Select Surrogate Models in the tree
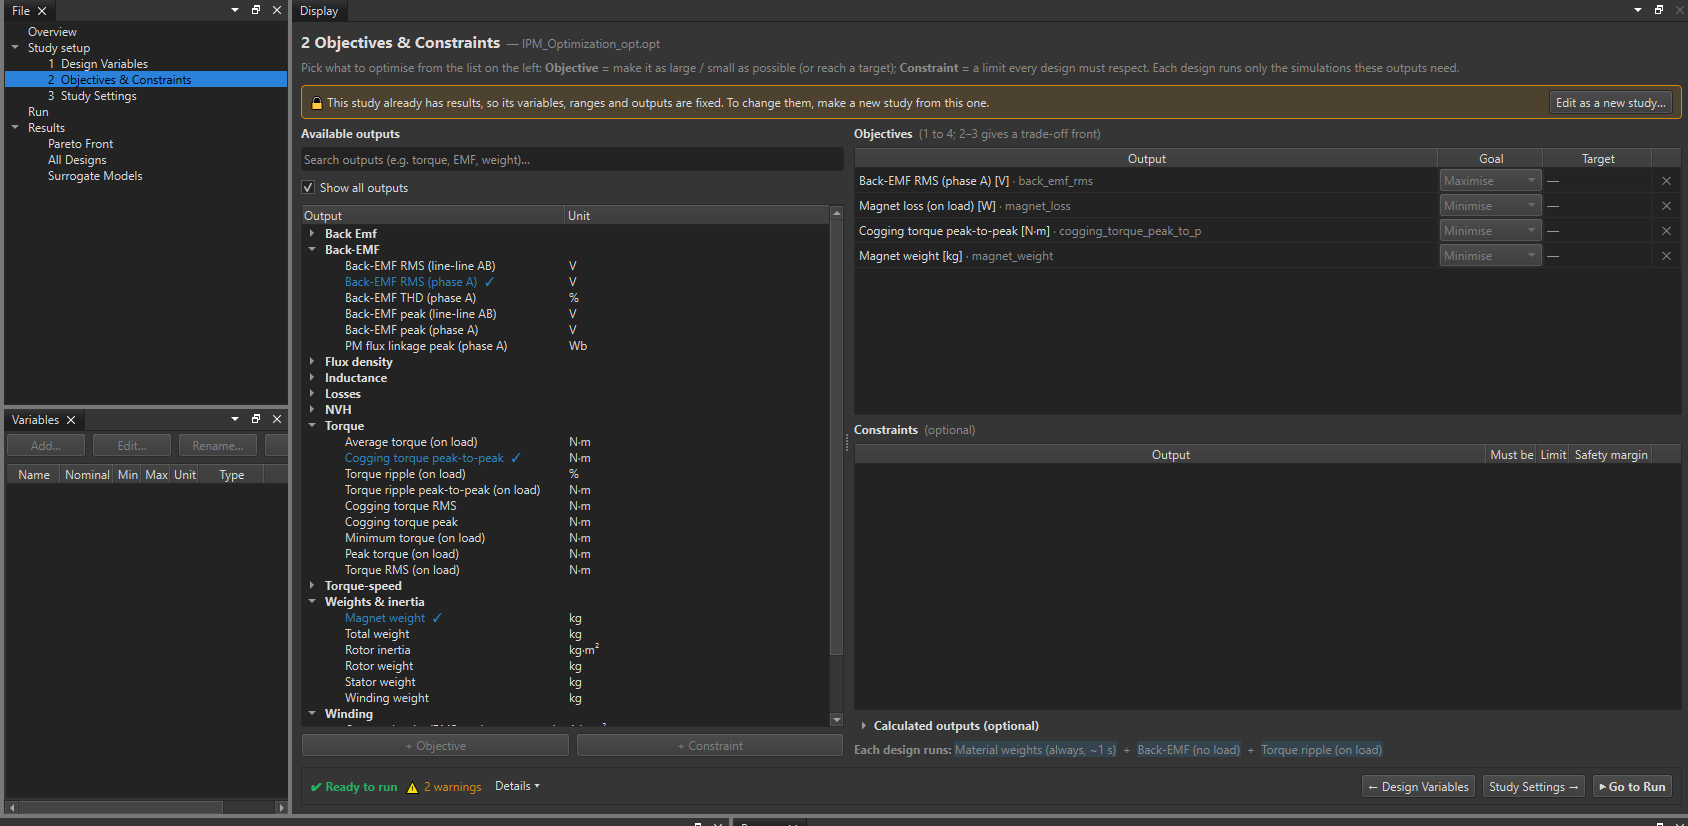This screenshot has height=826, width=1688. click(95, 176)
